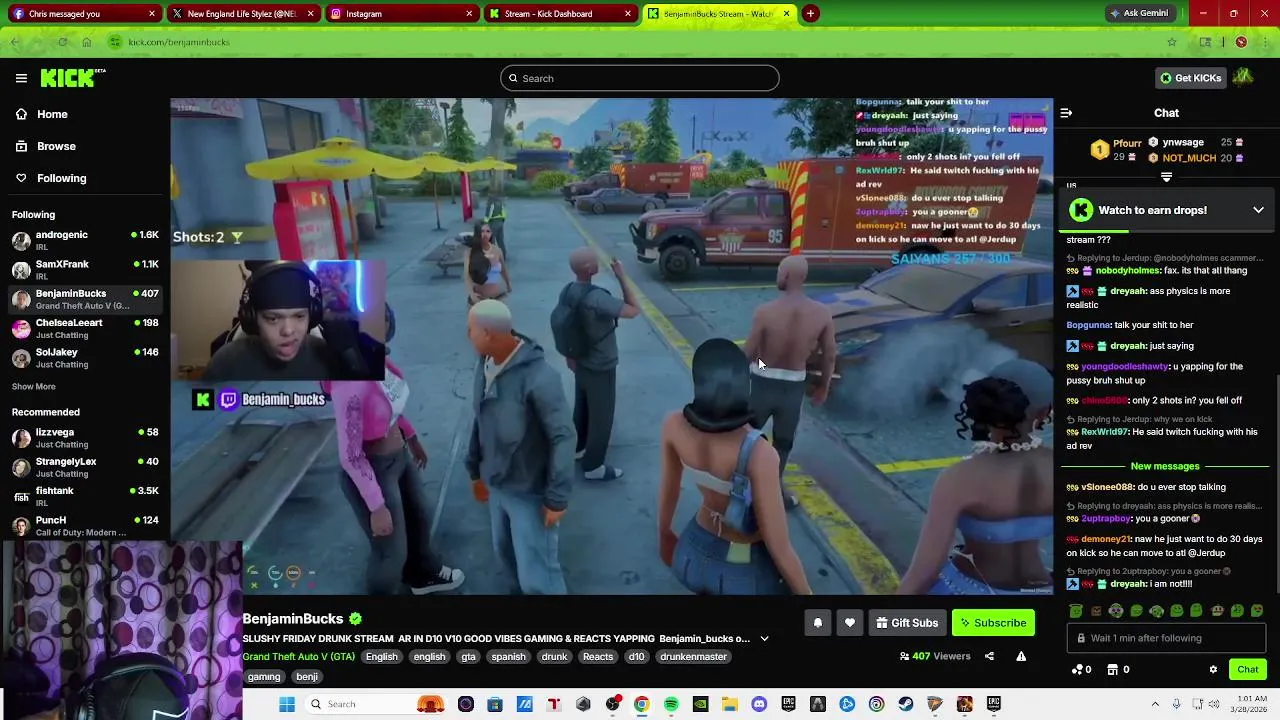Viewport: 1280px width, 720px height.
Task: Open Grand Theft Auto V (GTA) category link
Action: [298, 656]
